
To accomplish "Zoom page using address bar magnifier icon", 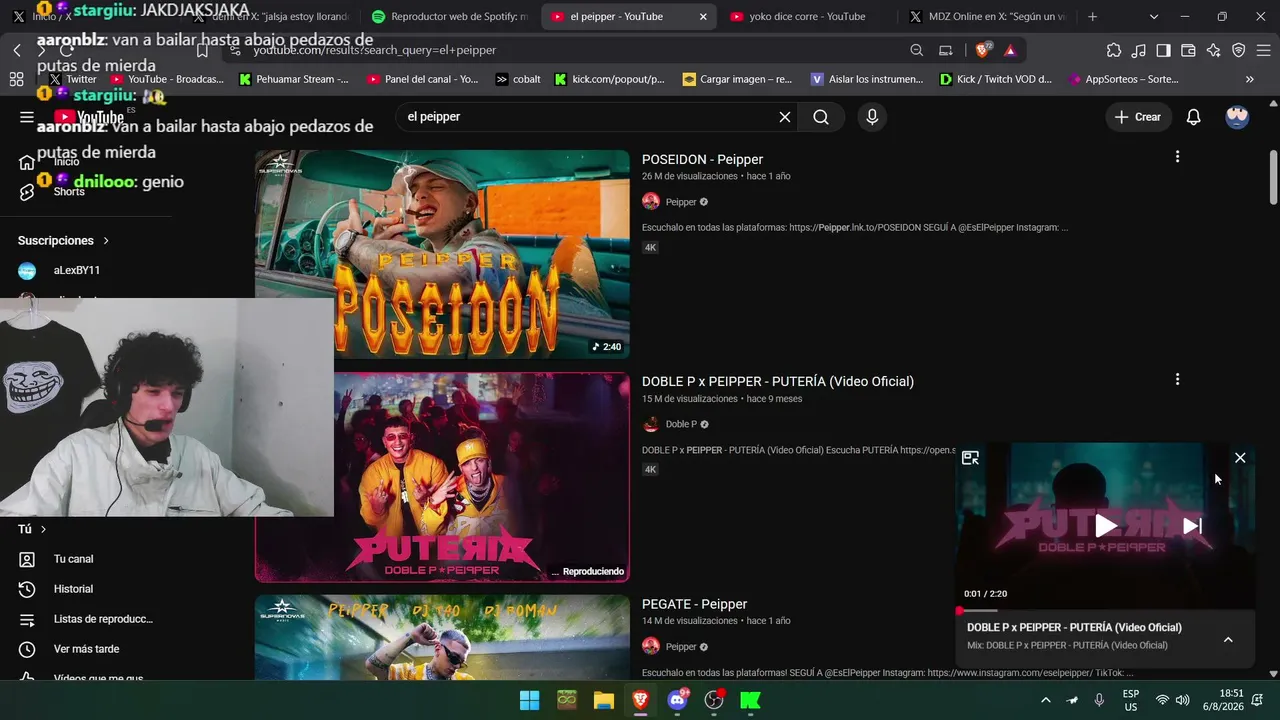I will 917,50.
